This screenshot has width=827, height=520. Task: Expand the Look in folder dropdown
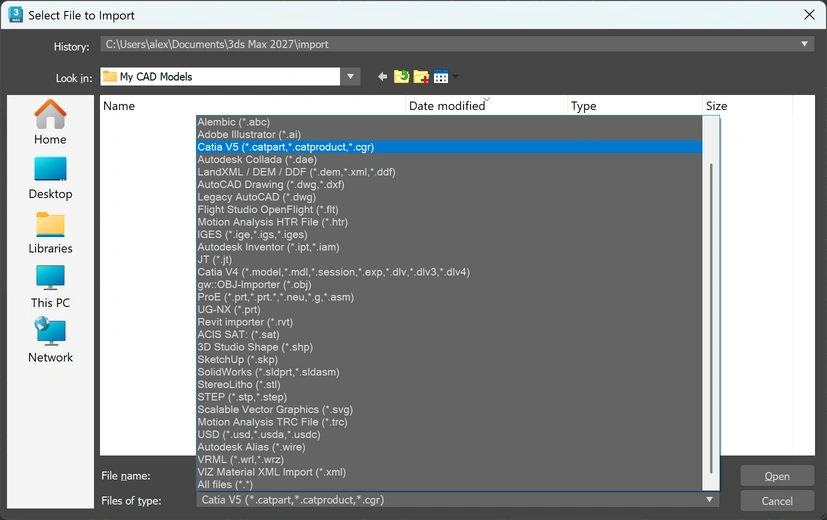pos(350,76)
